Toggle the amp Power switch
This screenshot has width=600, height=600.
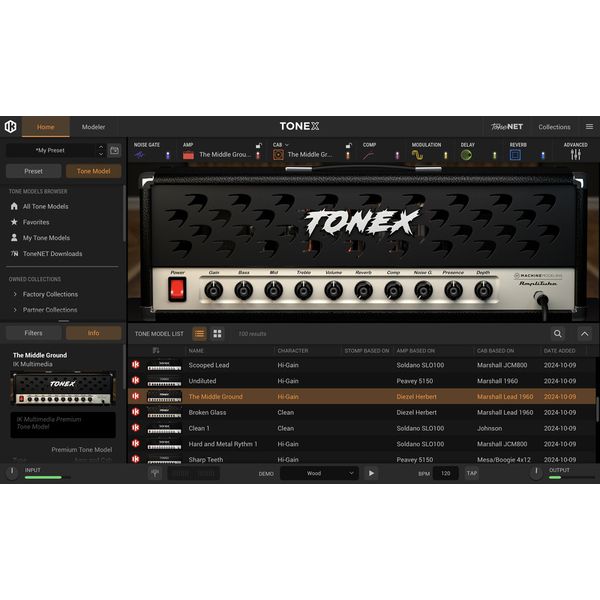tap(177, 290)
